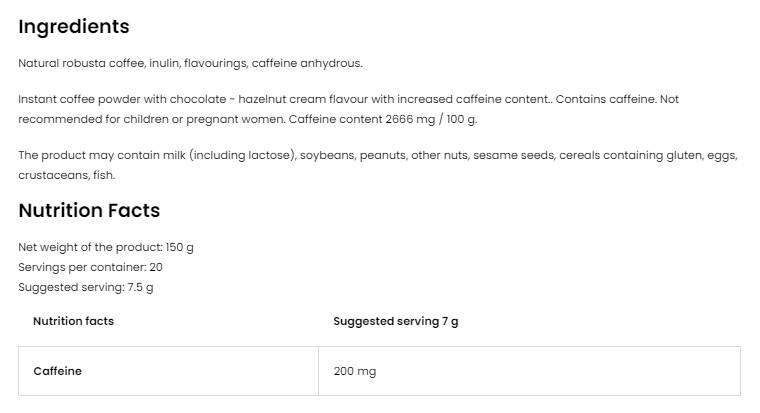Click the "200 mg" table value cell
The width and height of the screenshot is (760, 413).
355,371
